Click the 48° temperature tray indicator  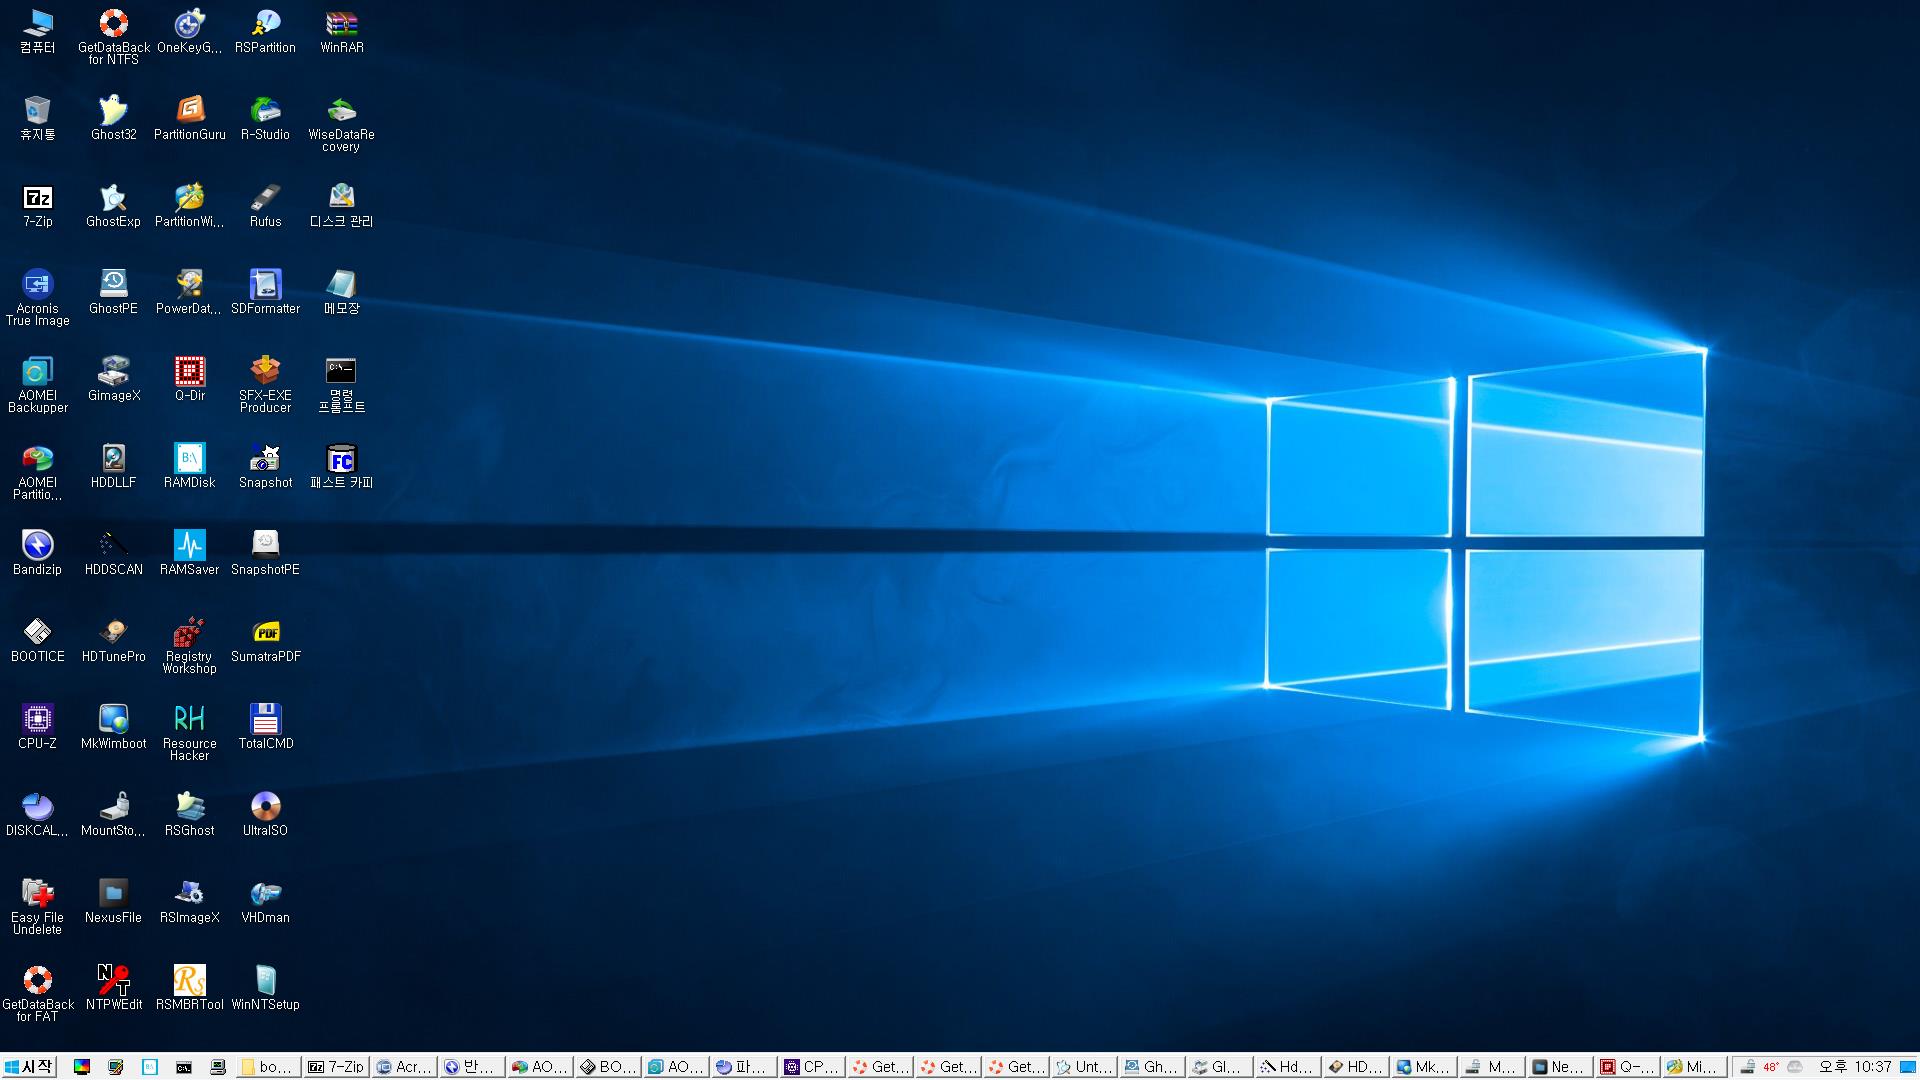tap(1771, 1067)
